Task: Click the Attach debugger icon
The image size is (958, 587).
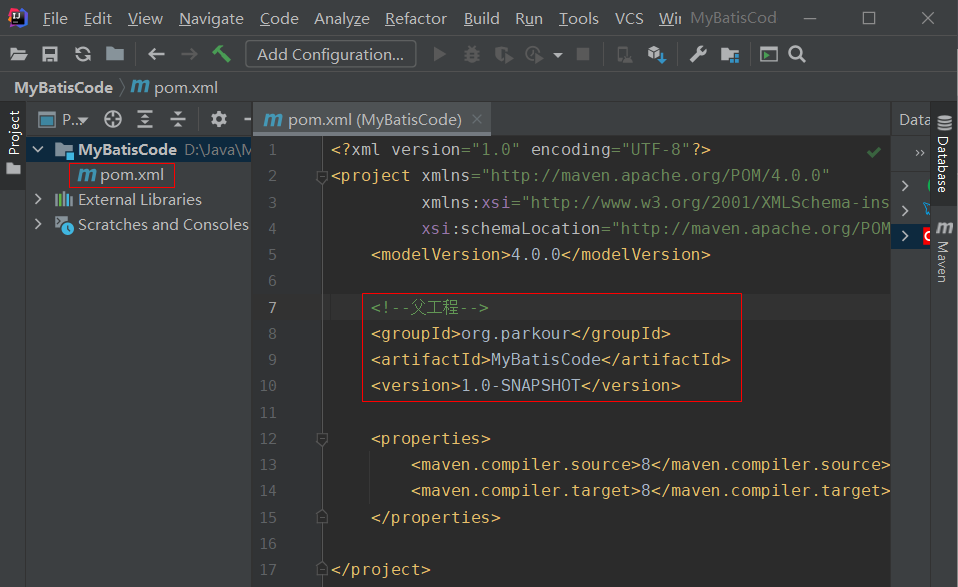Action: click(x=624, y=55)
